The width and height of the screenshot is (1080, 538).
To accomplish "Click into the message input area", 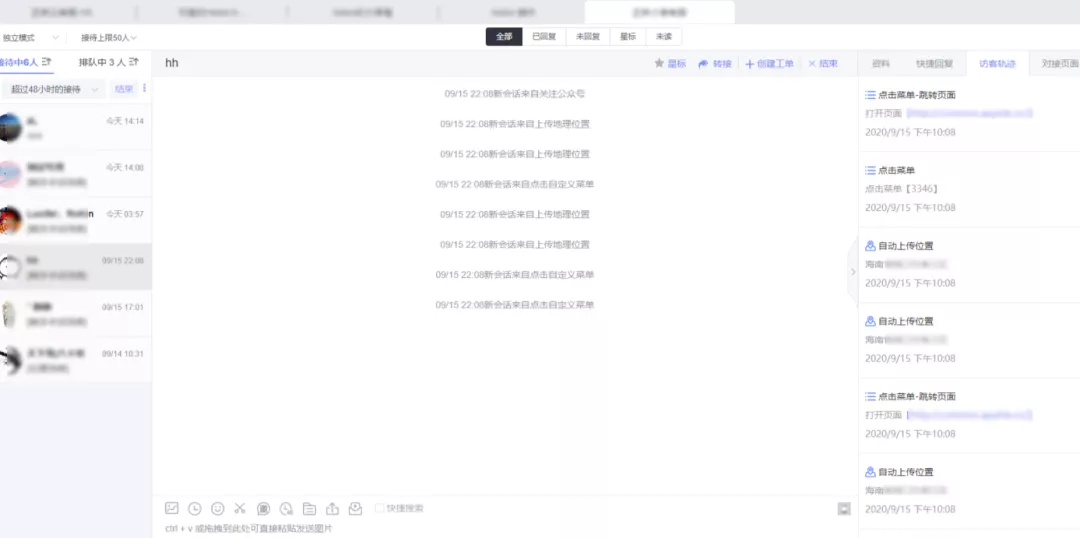I will (505, 529).
